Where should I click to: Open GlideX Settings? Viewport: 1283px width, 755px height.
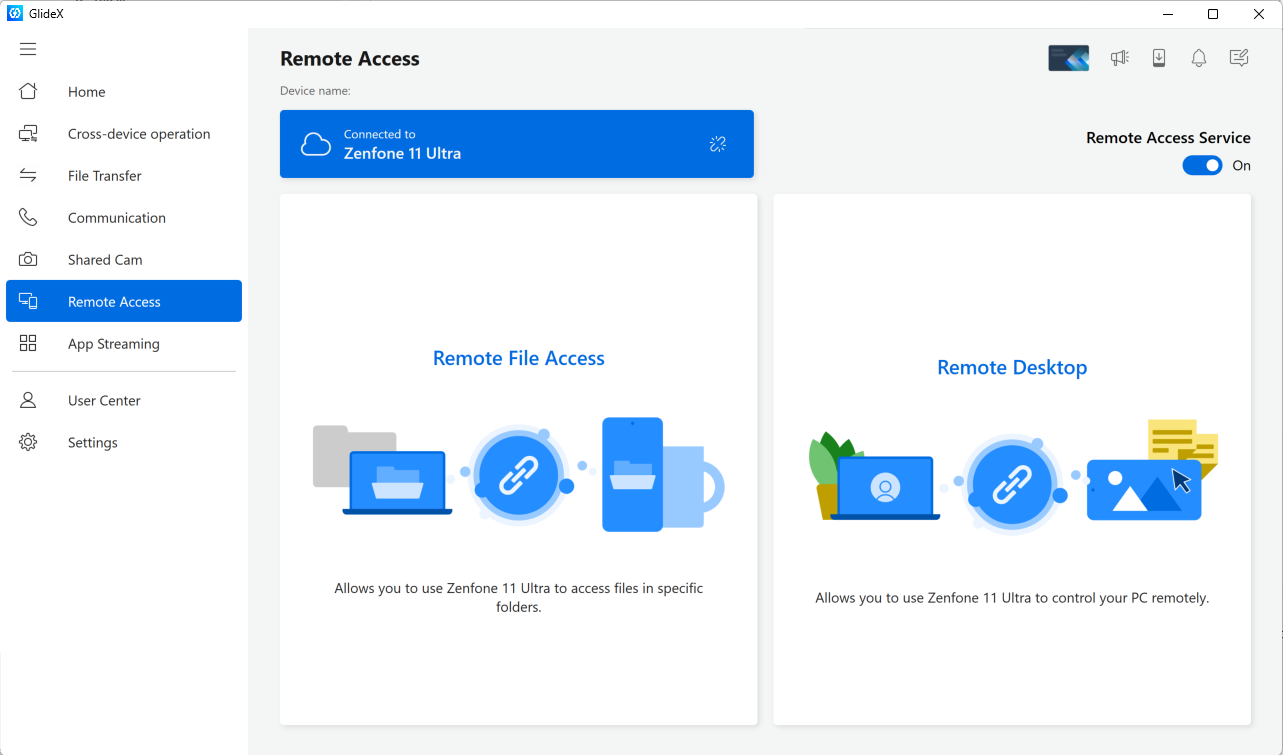pos(92,442)
